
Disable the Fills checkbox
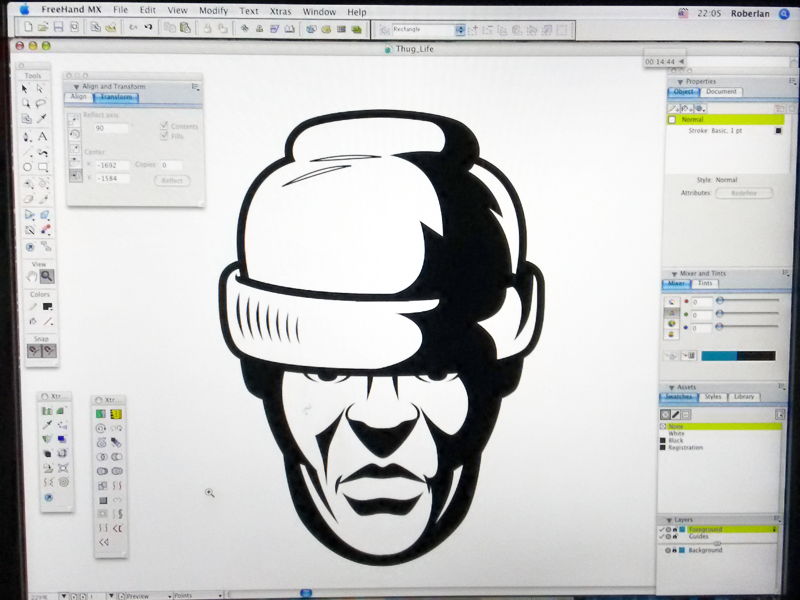point(164,136)
